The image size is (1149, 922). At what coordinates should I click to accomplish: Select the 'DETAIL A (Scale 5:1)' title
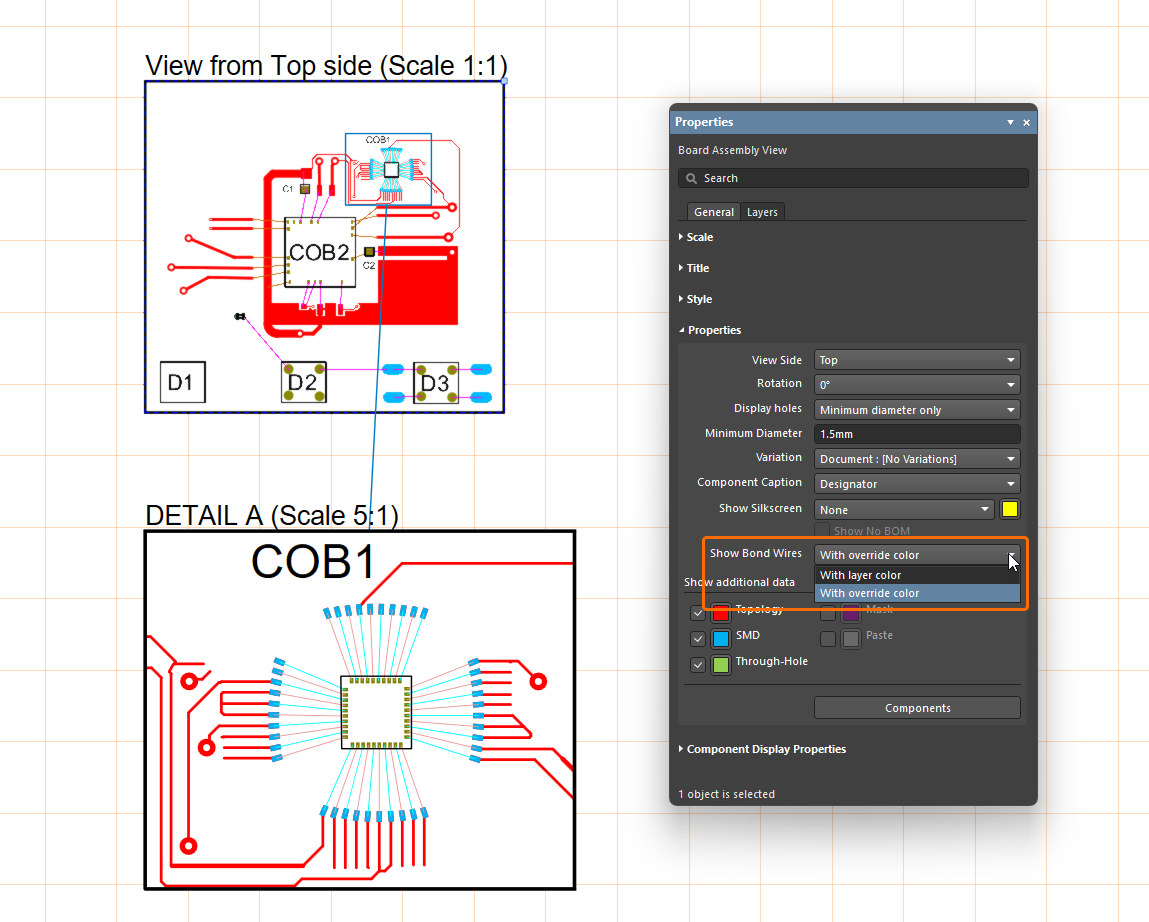click(272, 515)
